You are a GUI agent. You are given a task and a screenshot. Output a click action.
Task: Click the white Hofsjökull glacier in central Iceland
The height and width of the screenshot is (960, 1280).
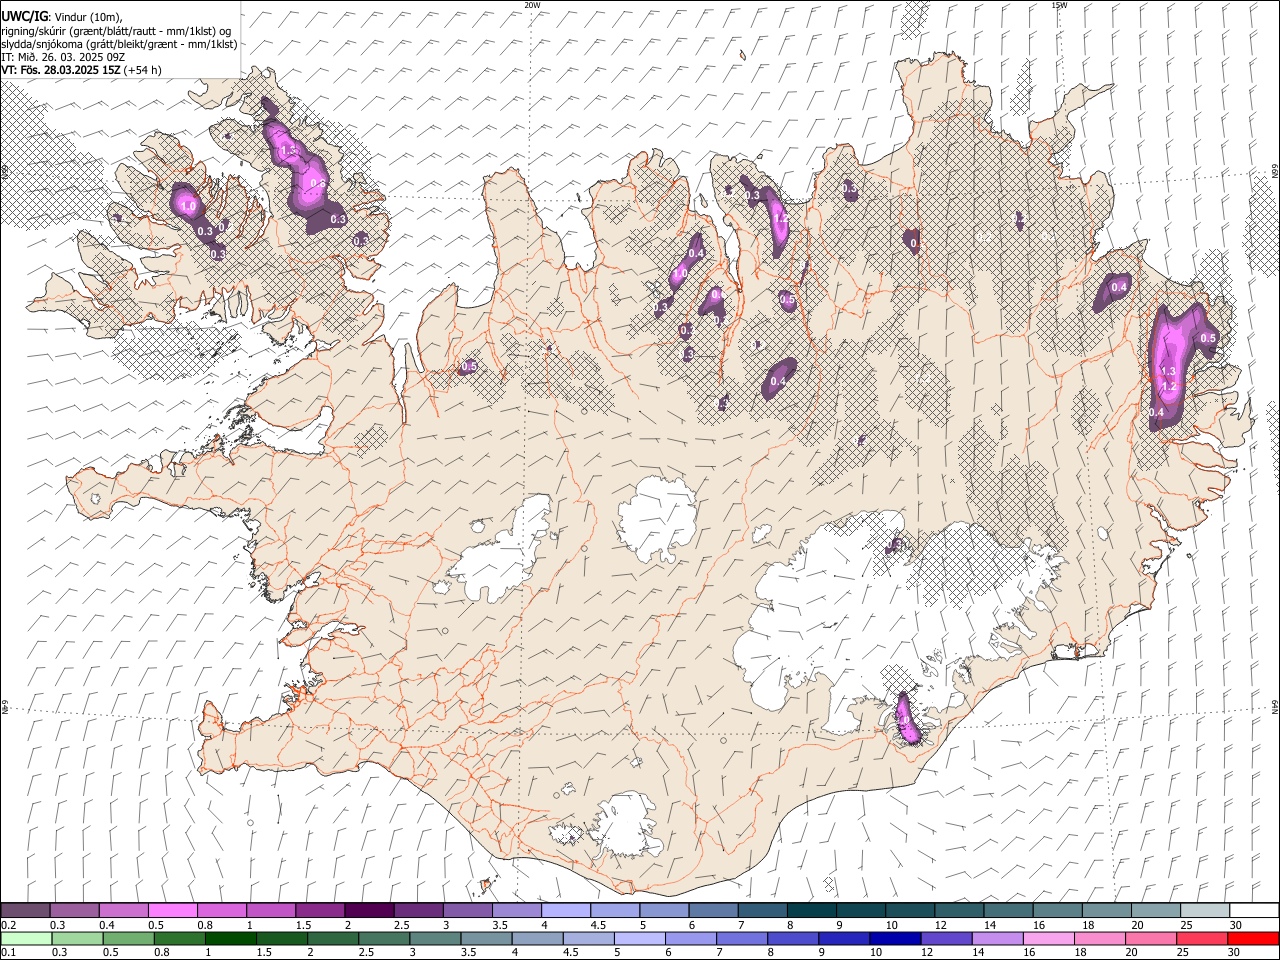657,516
